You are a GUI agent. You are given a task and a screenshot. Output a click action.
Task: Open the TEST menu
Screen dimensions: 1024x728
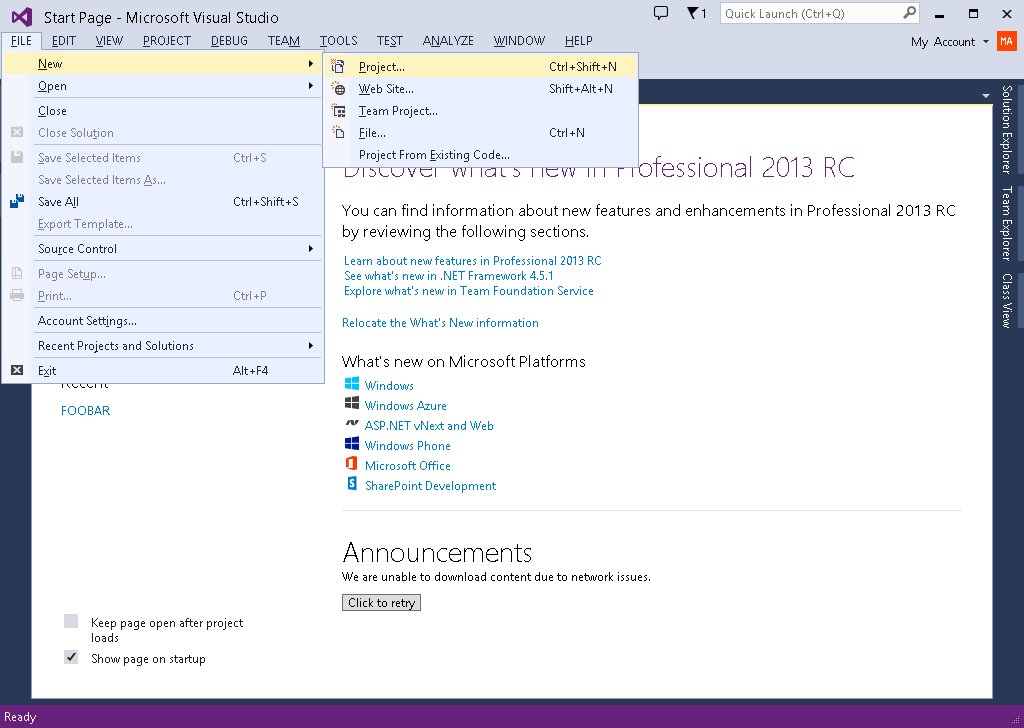tap(389, 40)
